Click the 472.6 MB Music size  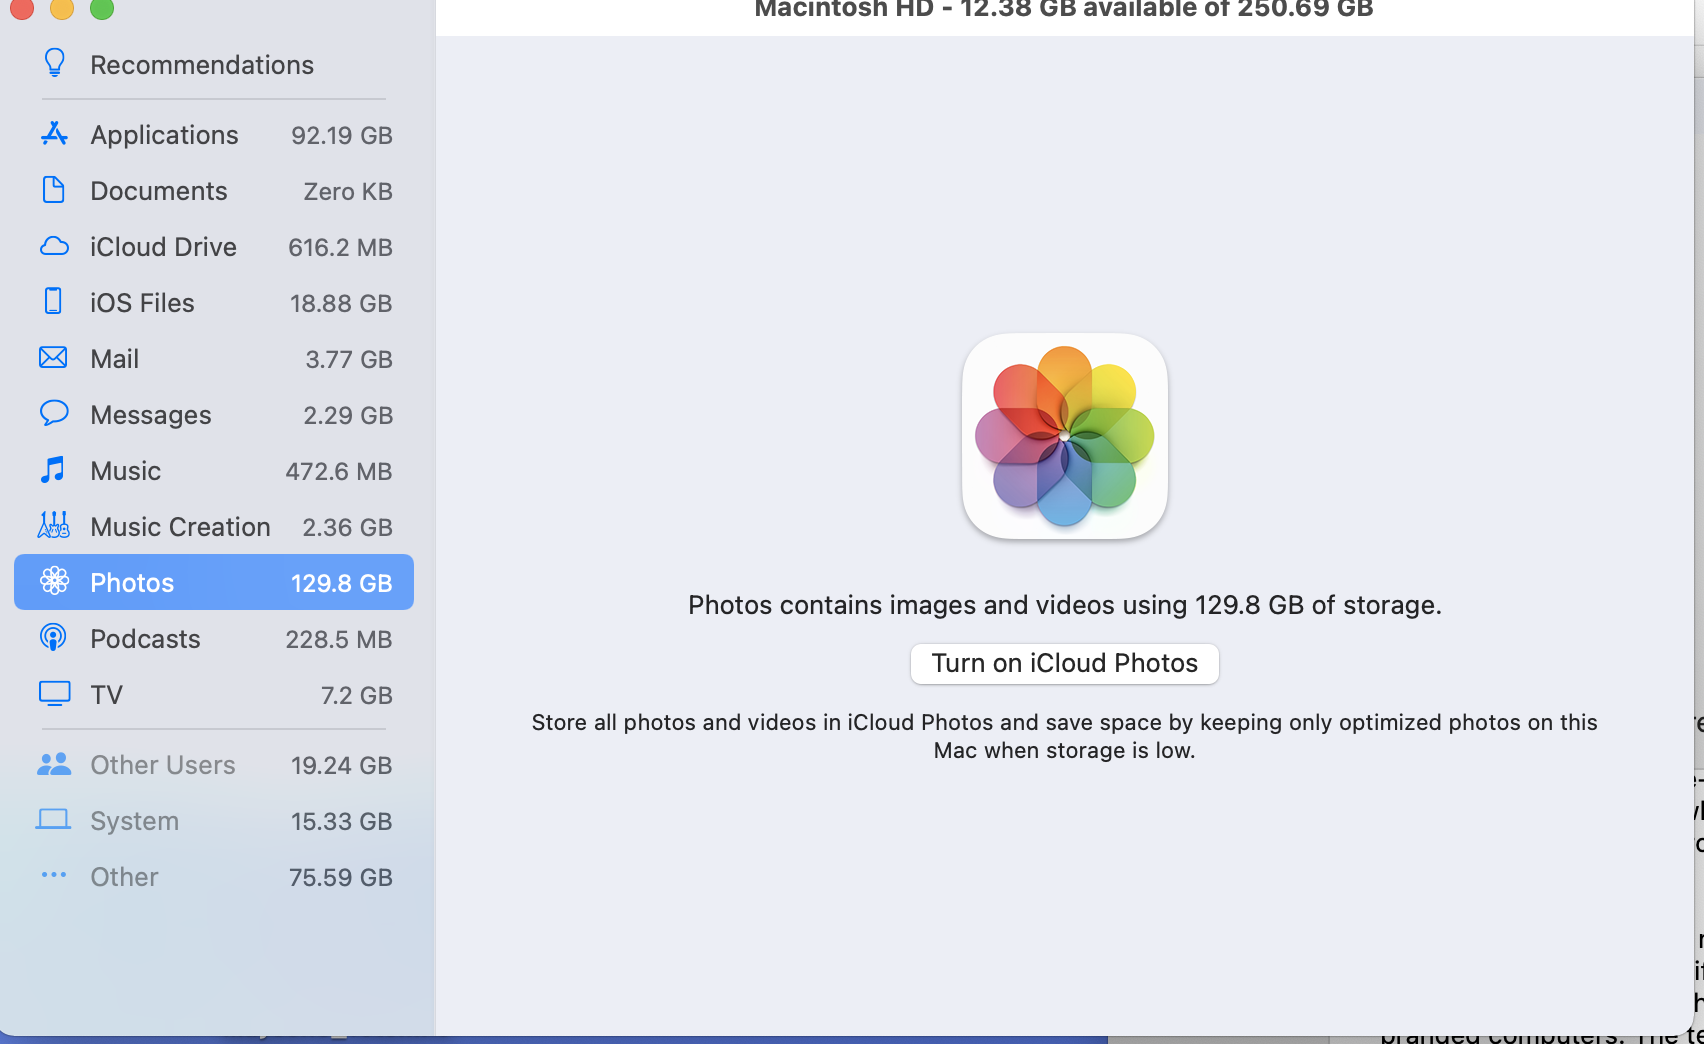pos(339,471)
